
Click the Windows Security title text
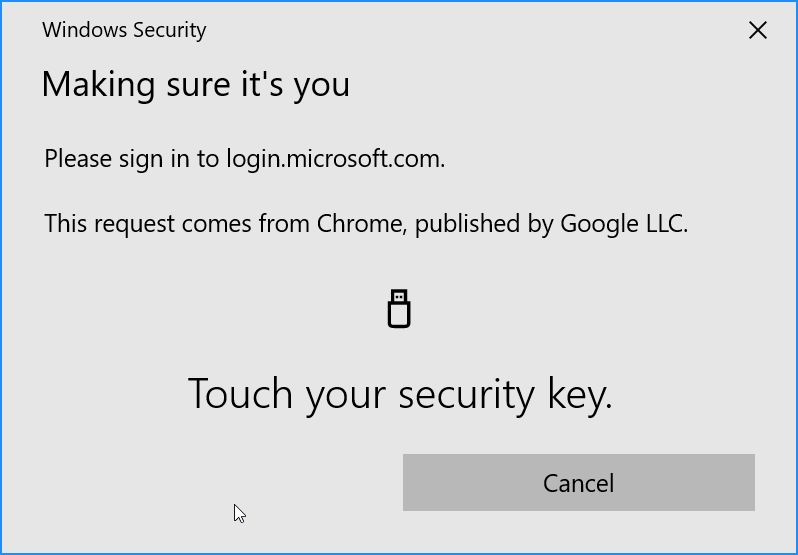tap(124, 30)
